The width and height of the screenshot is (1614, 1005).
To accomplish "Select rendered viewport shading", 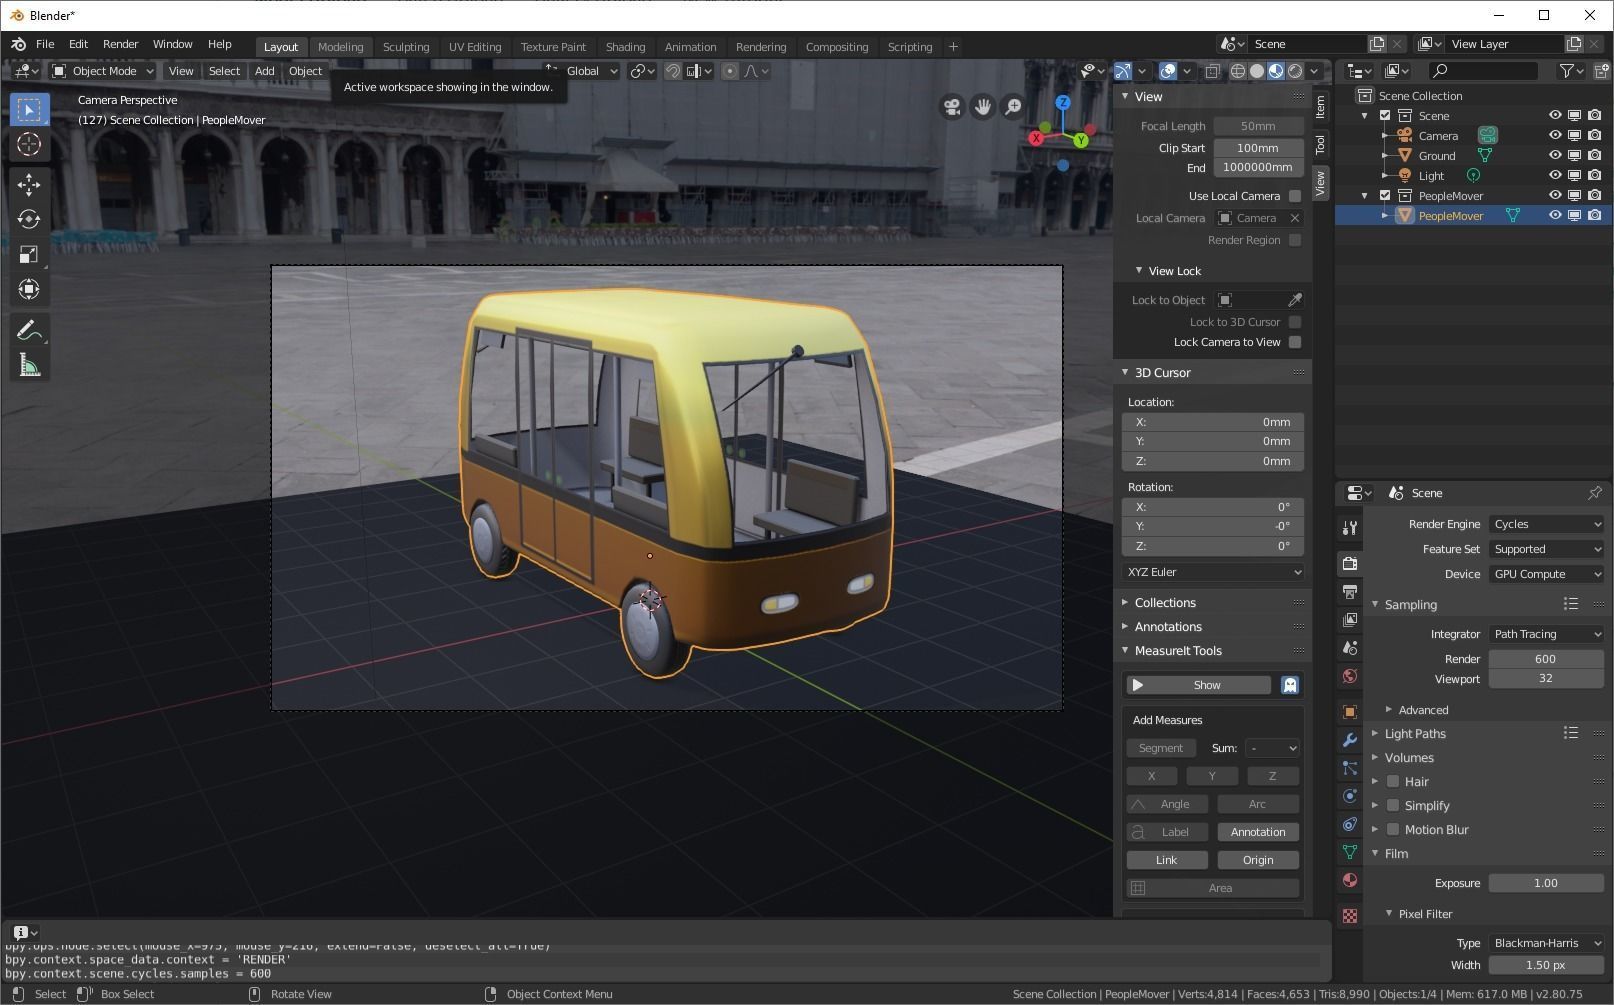I will [1295, 71].
